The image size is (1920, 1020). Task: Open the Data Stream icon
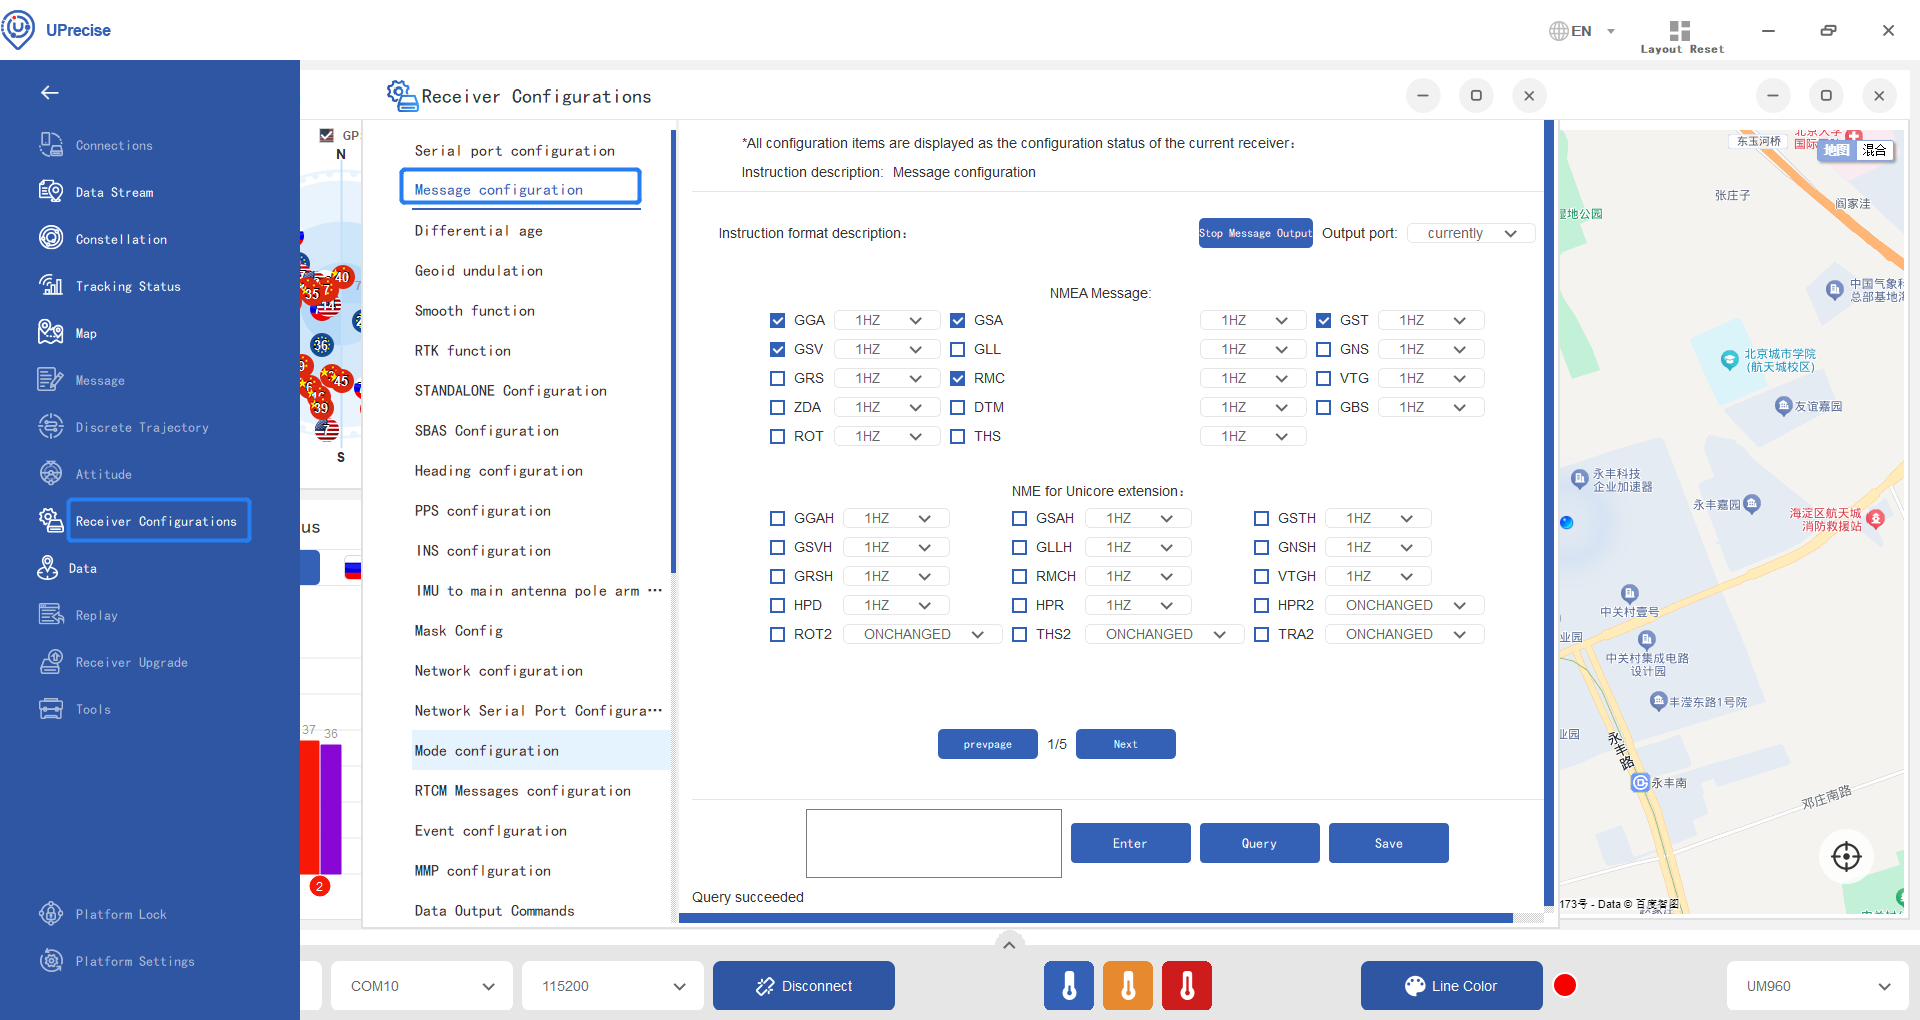tap(51, 191)
